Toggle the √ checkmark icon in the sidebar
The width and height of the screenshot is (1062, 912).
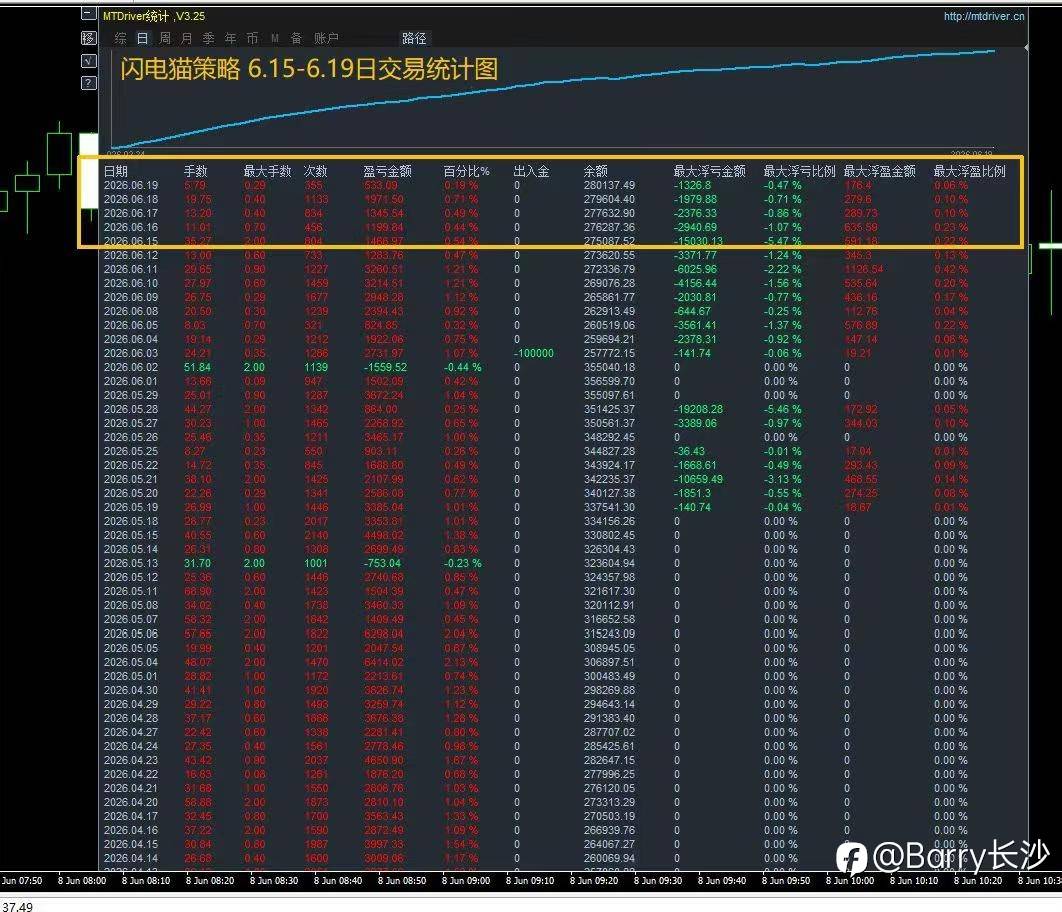[x=89, y=60]
